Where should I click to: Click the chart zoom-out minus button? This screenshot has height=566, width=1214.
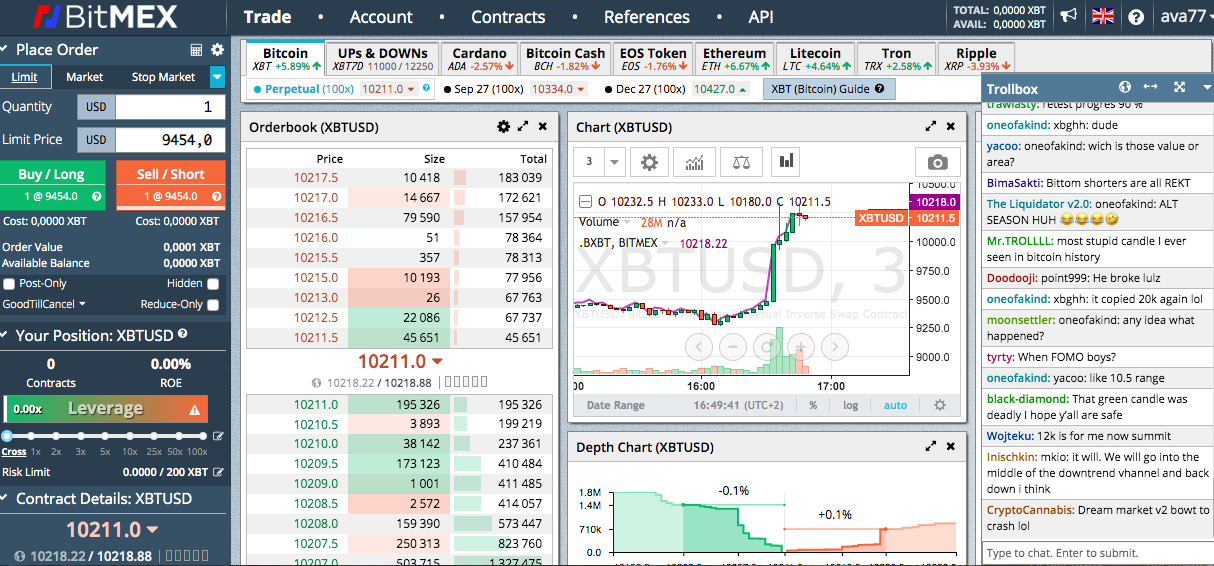pyautogui.click(x=733, y=347)
